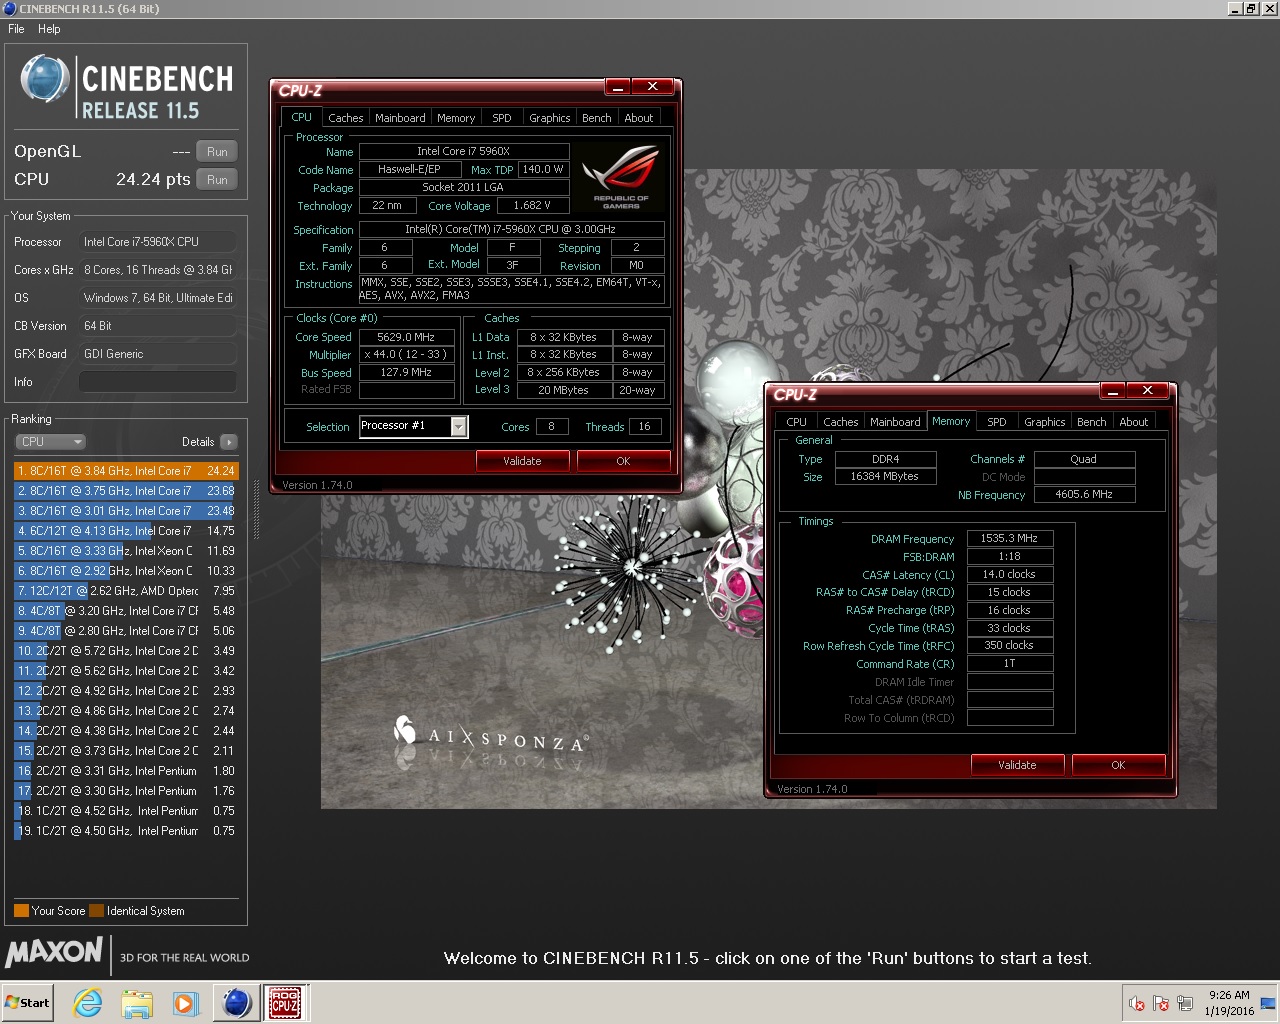The image size is (1280, 1024).
Task: Click the Info input field
Action: point(158,382)
